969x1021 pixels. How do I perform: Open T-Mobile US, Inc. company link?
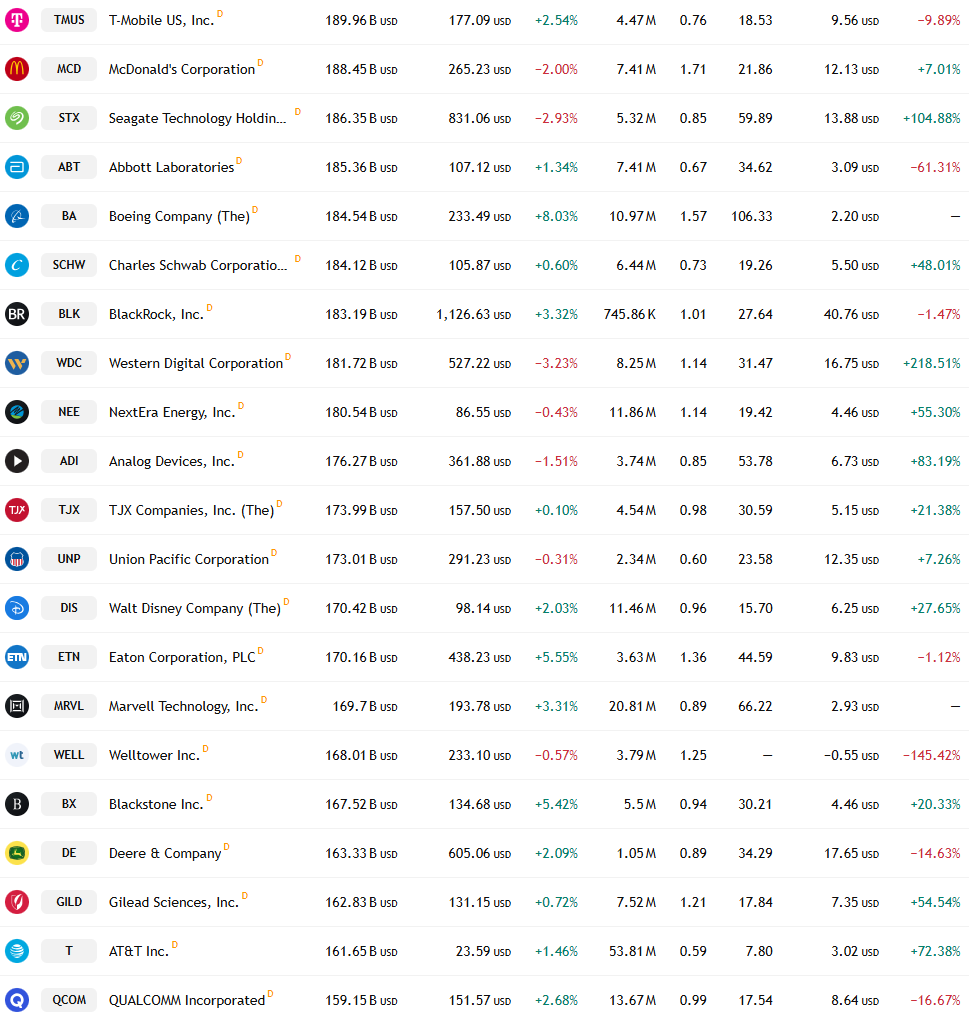[162, 20]
